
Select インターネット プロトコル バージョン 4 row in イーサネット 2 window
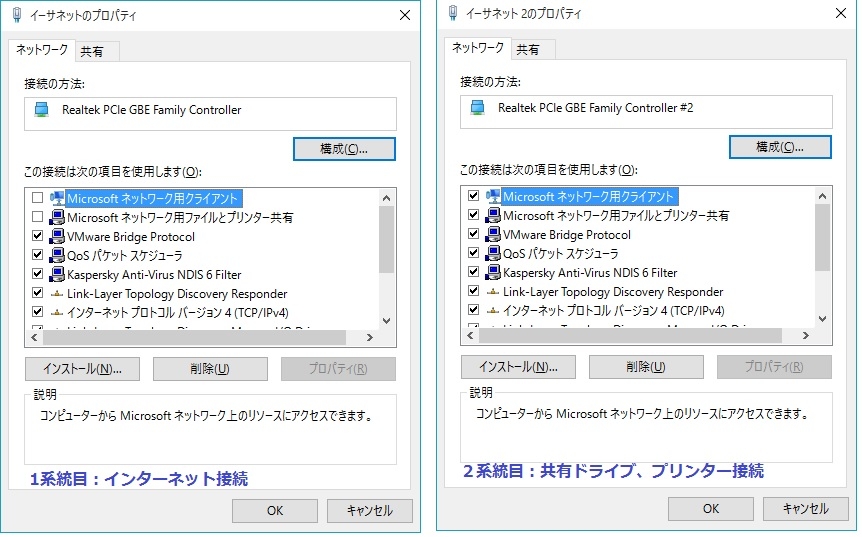[x=614, y=311]
